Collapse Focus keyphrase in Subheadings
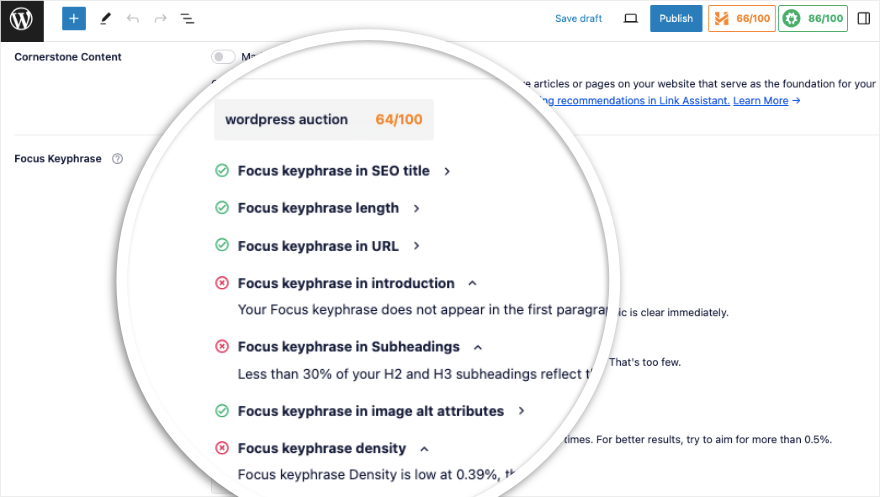The width and height of the screenshot is (880, 497). [478, 347]
